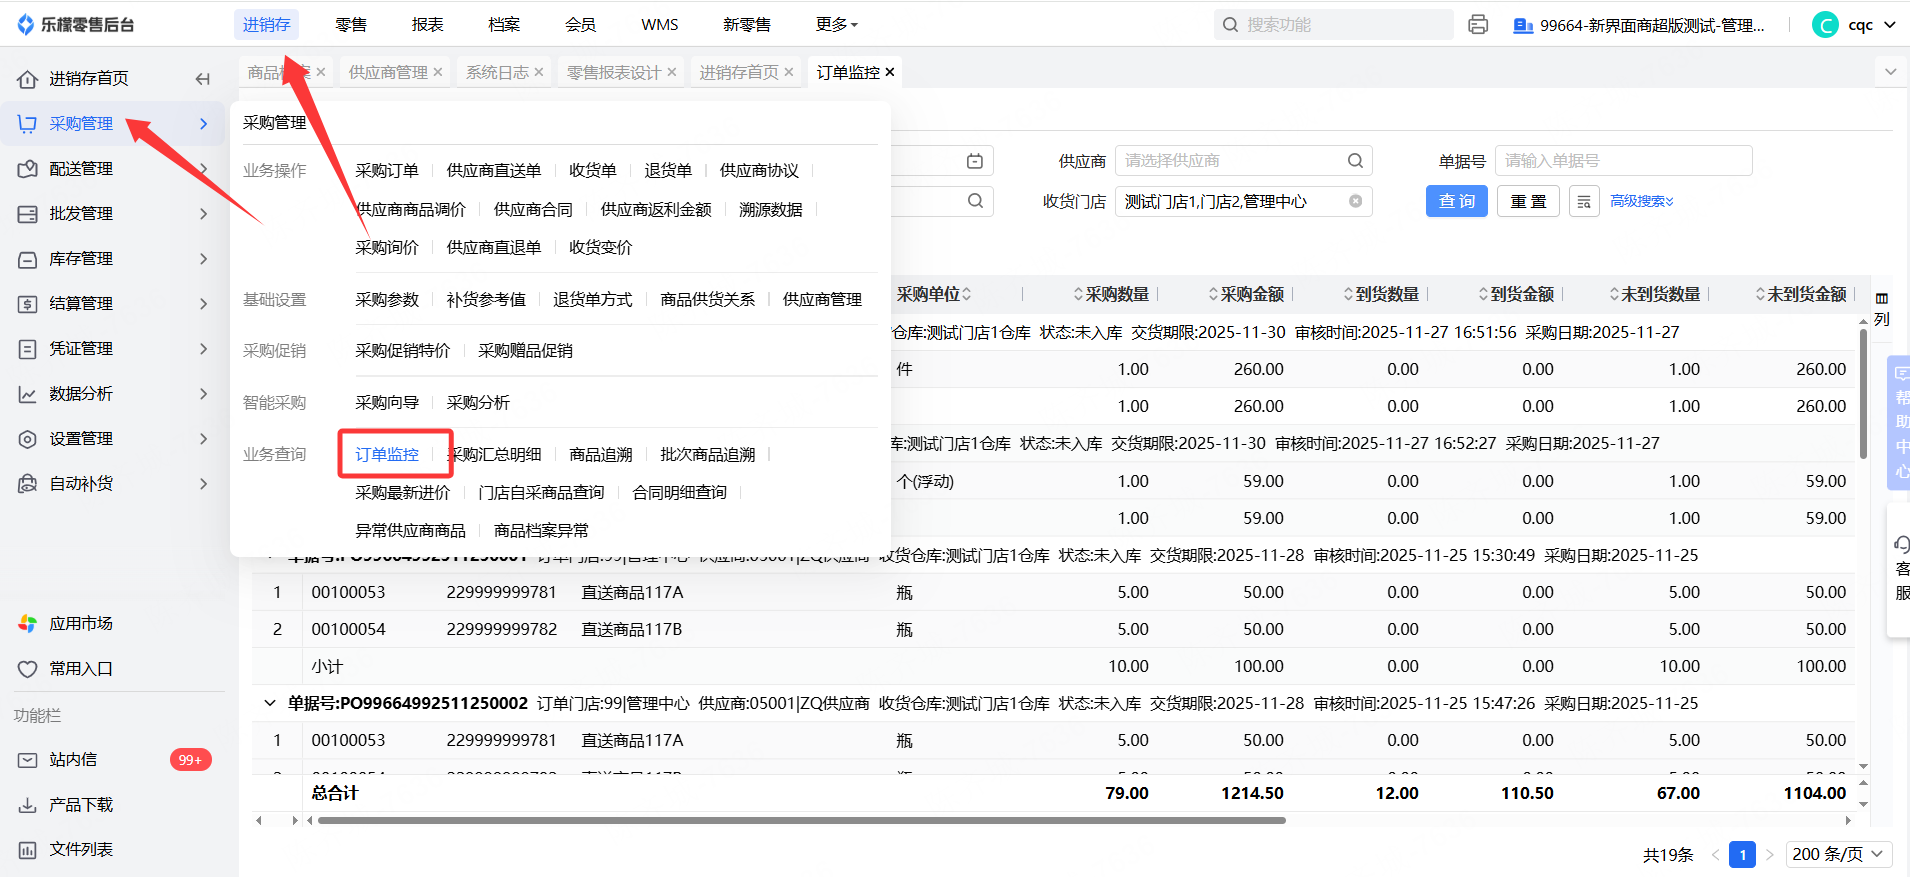Open 收货单 in the purchasing menu

593,171
